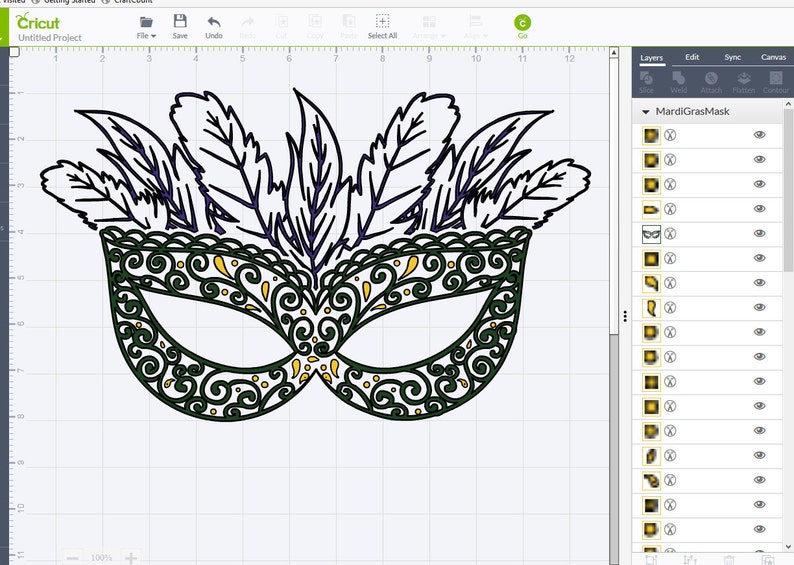Click the canvas scrollbar up arrow
This screenshot has height=565, width=794.
click(614, 53)
